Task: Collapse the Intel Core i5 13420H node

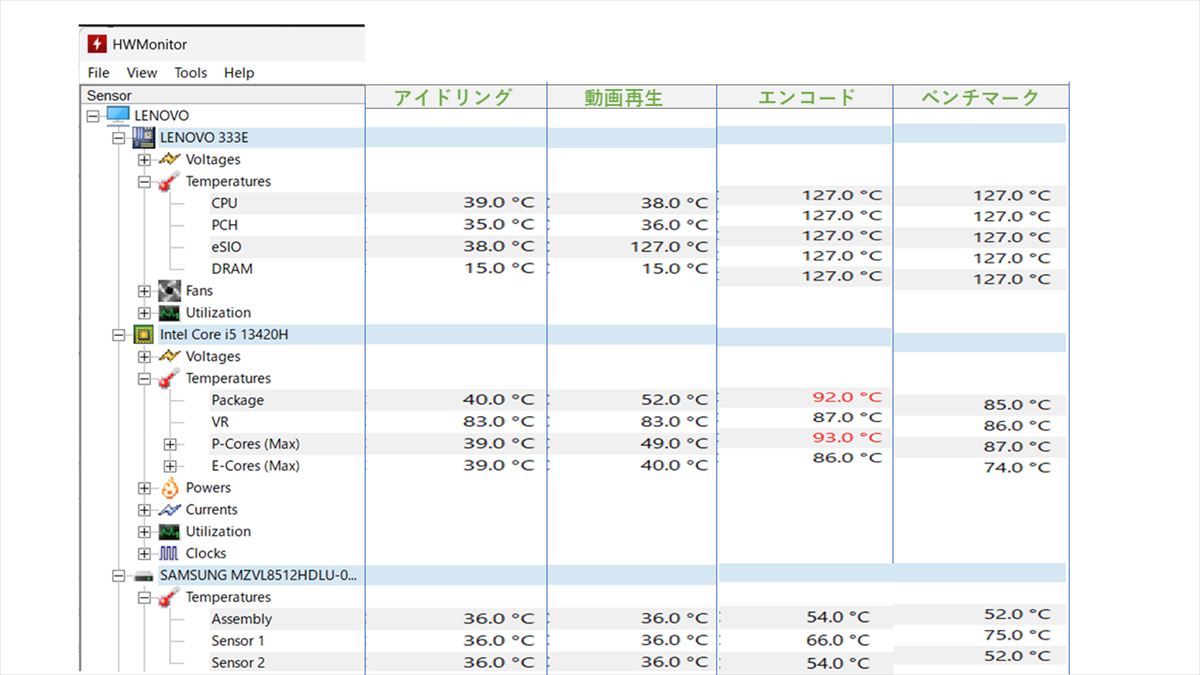Action: (x=119, y=335)
